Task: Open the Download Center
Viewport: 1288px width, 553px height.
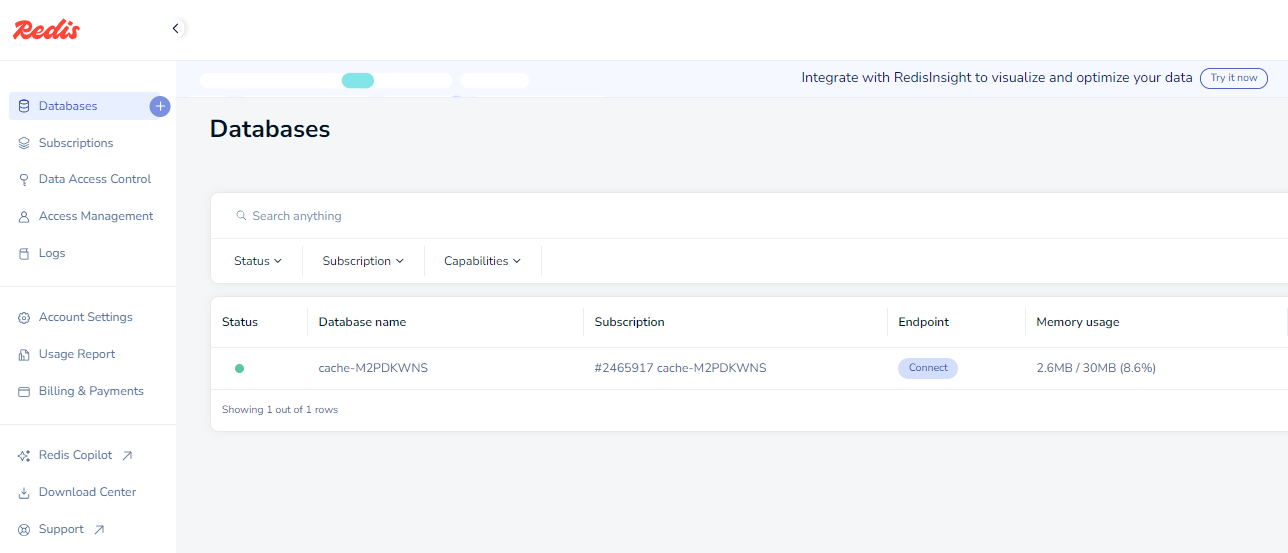Action: [x=87, y=492]
